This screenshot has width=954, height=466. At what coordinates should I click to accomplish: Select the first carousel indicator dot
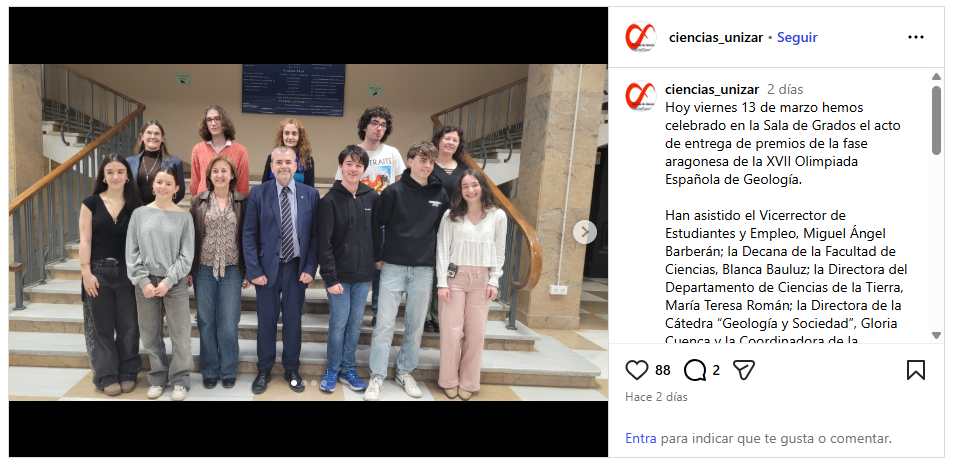294,383
